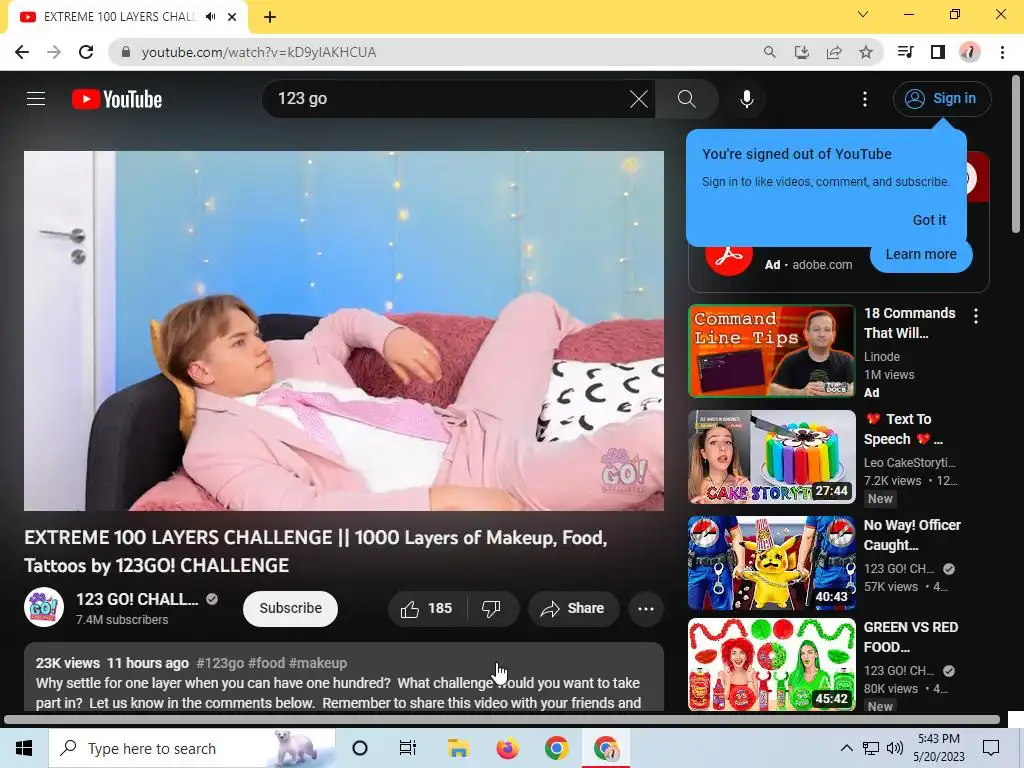The height and width of the screenshot is (768, 1024).
Task: Open the Cake Storytime thumbnail
Action: click(x=771, y=456)
